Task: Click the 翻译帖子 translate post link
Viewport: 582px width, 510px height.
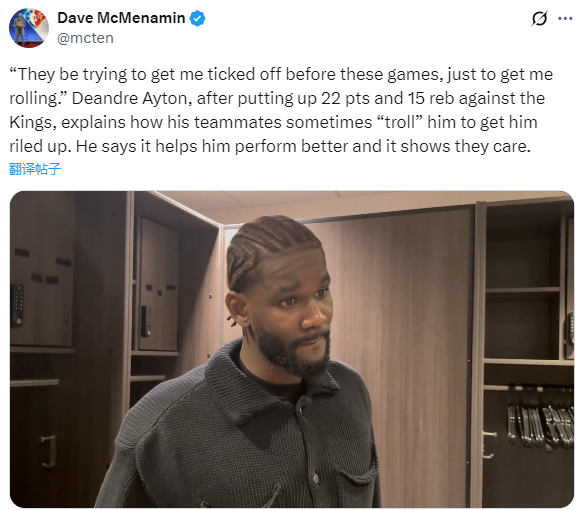Action: 35,169
